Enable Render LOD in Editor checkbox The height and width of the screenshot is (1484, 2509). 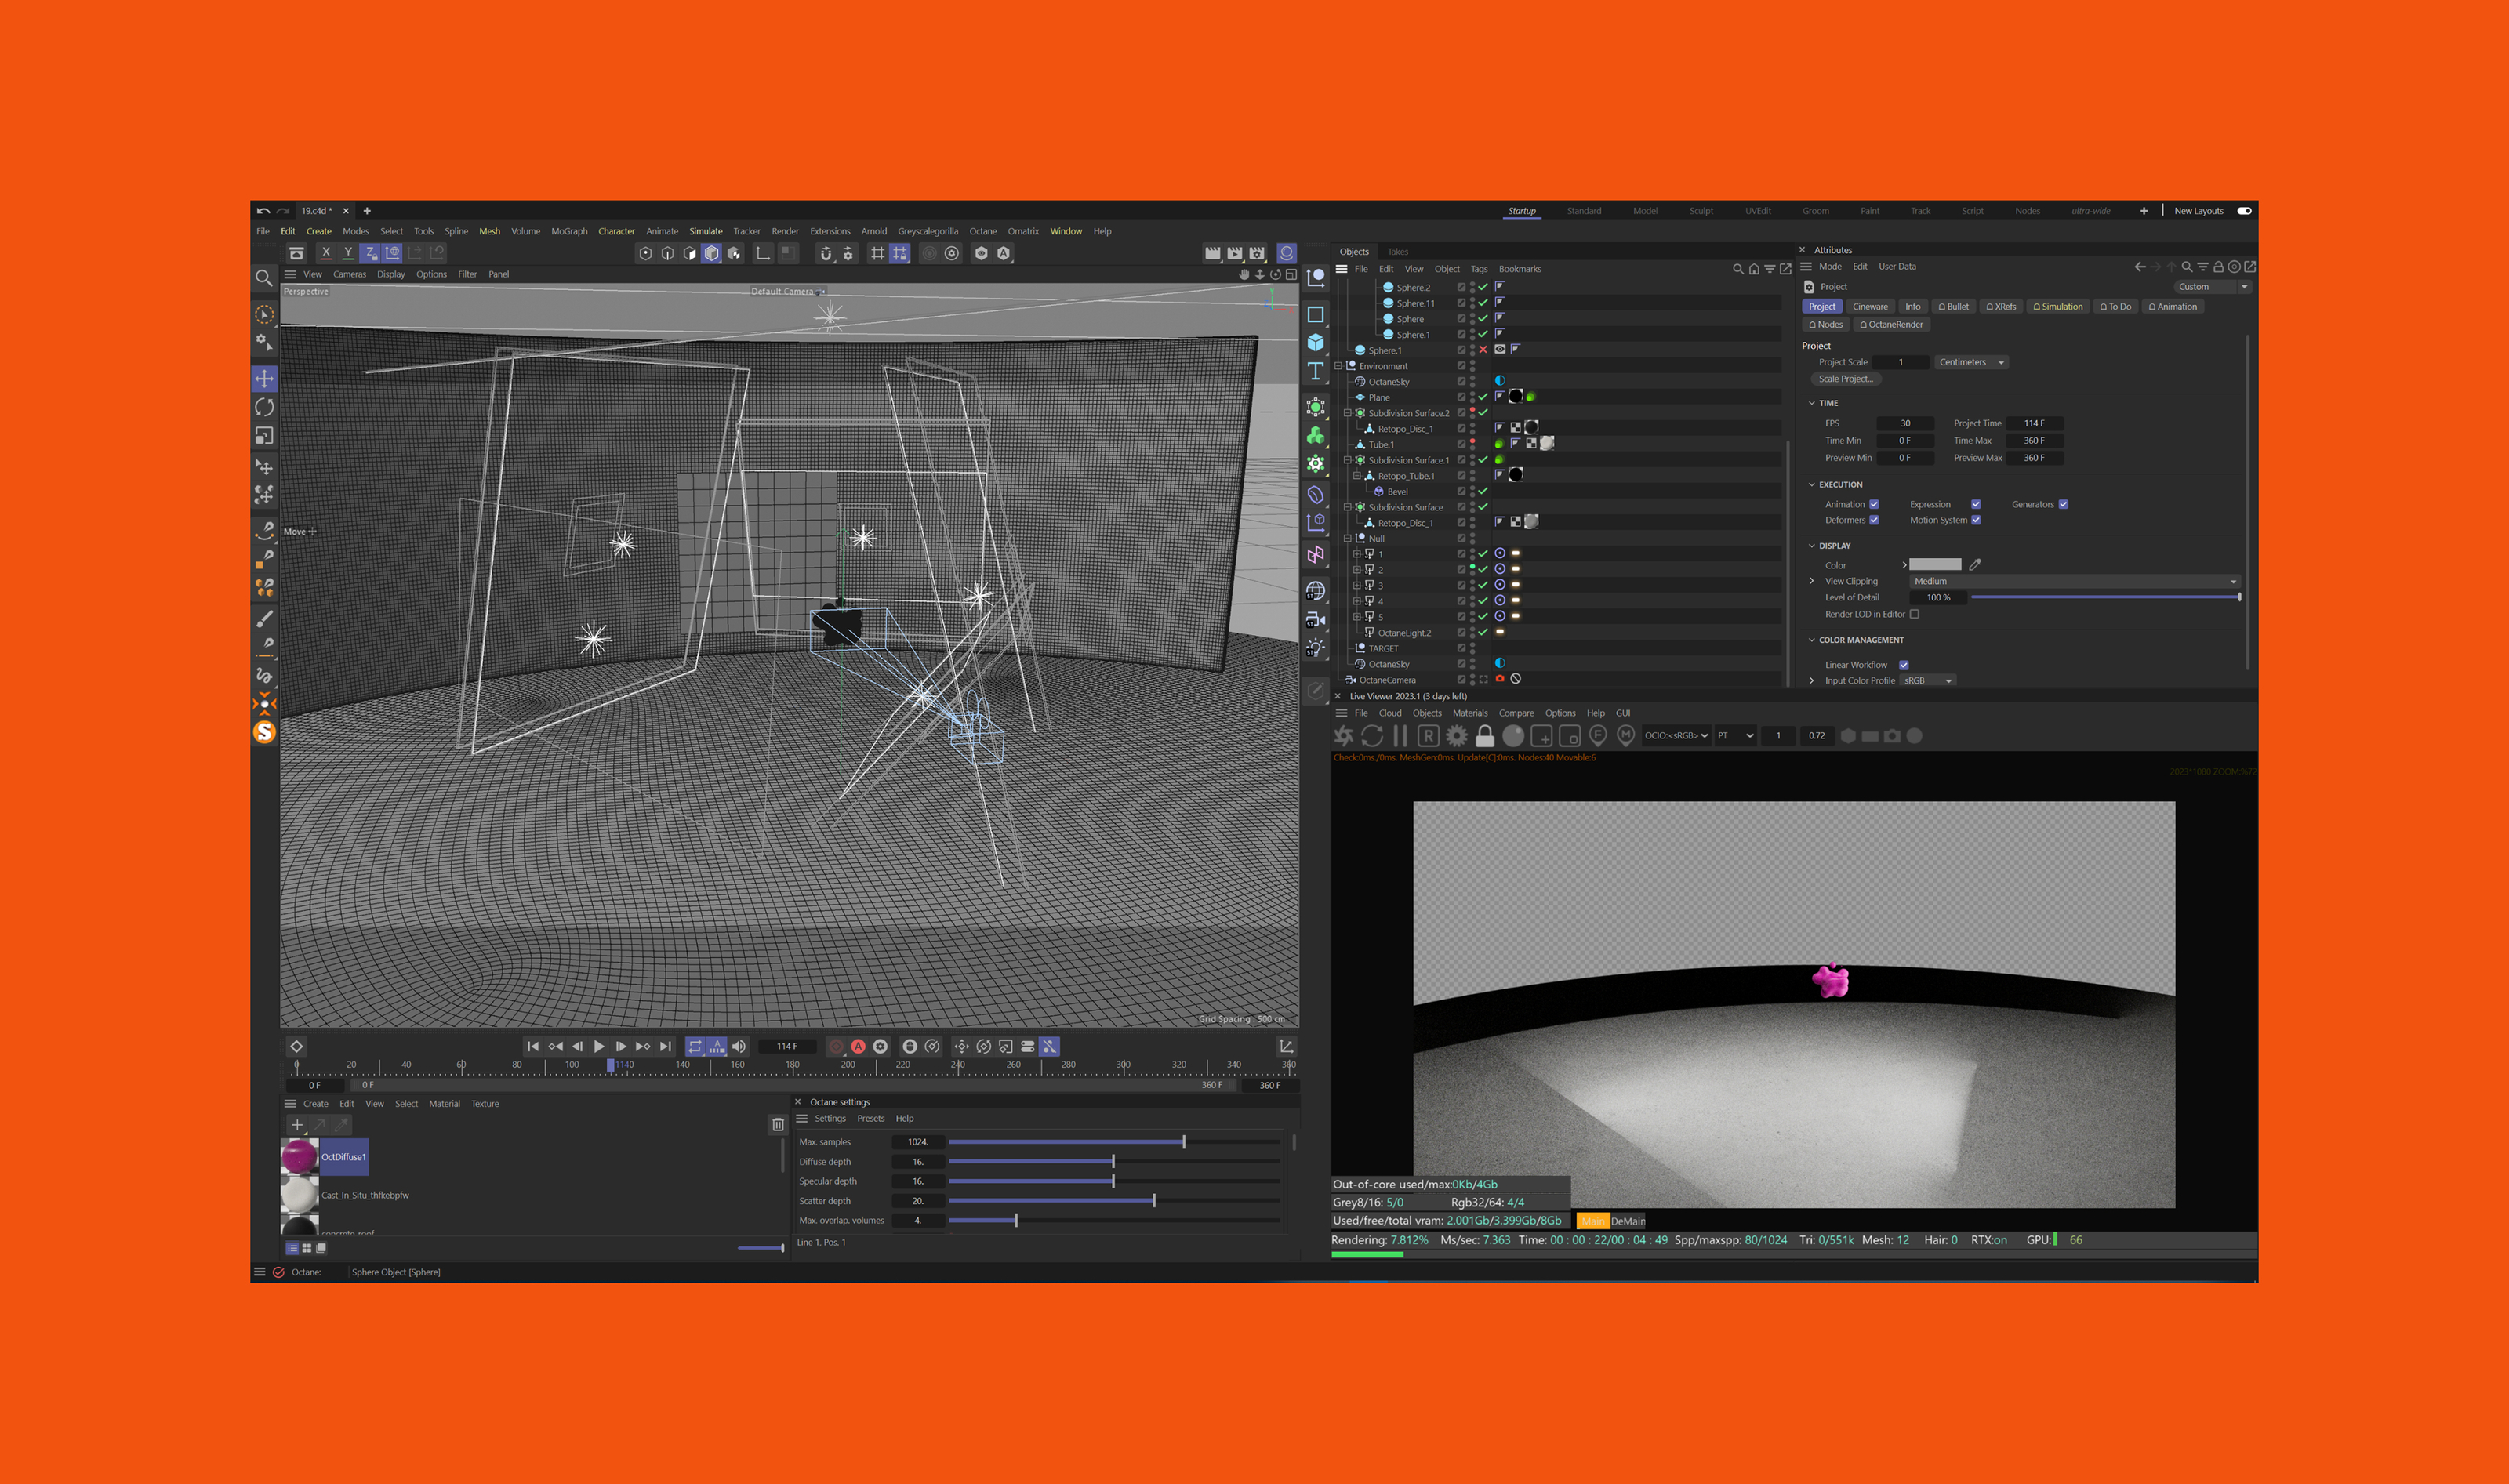(x=1914, y=614)
